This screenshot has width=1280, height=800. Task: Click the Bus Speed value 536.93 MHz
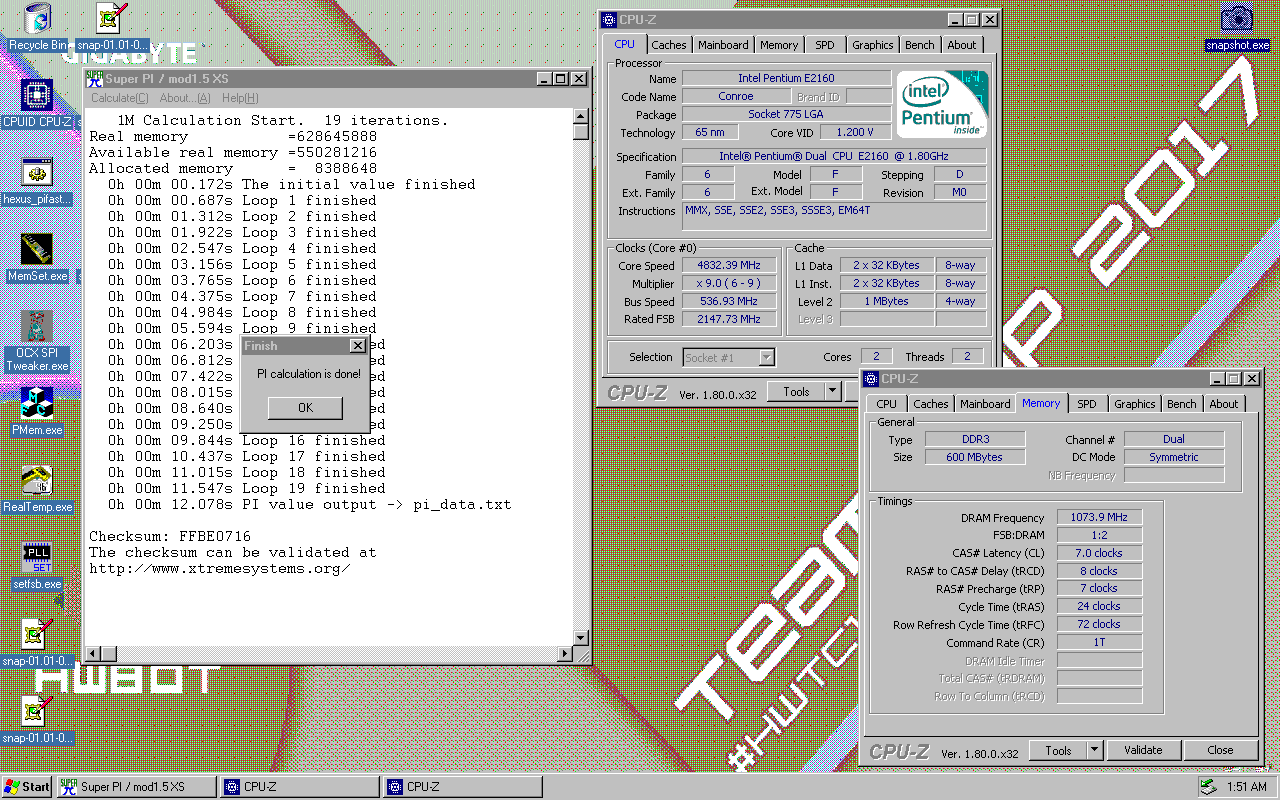pyautogui.click(x=727, y=302)
